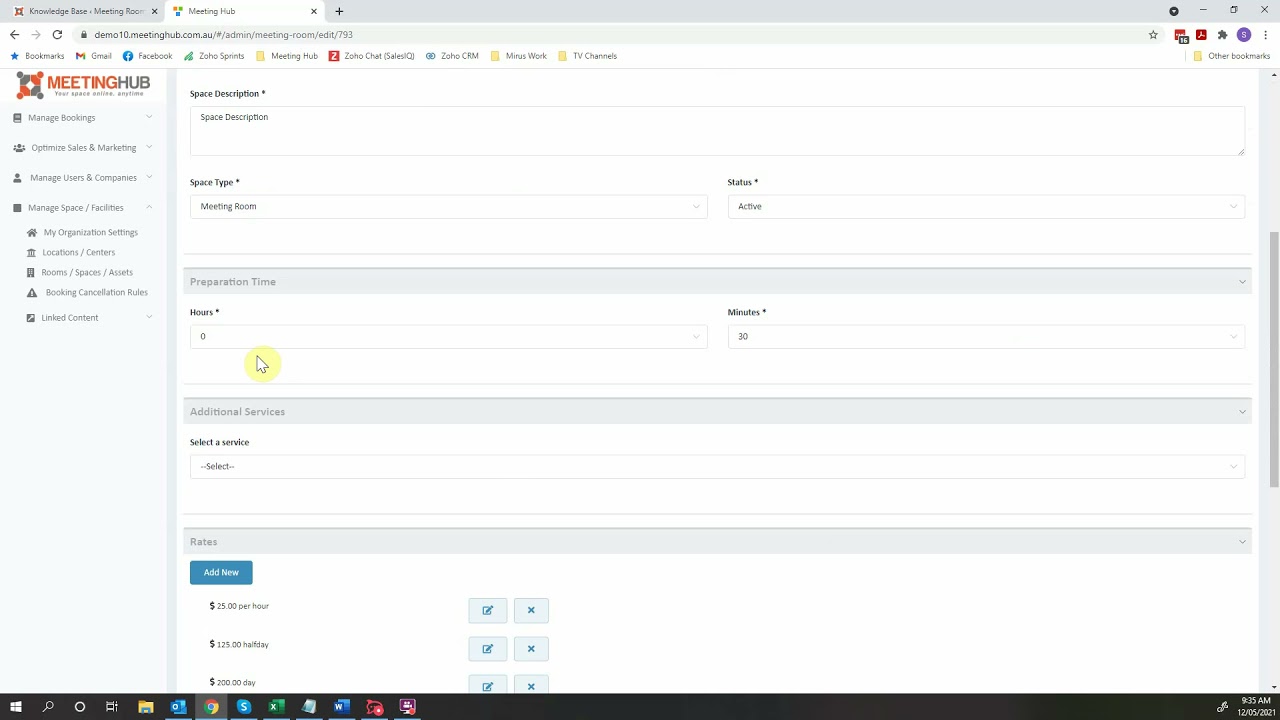Open Facebook bookmark
The image size is (1280, 720).
coord(148,56)
